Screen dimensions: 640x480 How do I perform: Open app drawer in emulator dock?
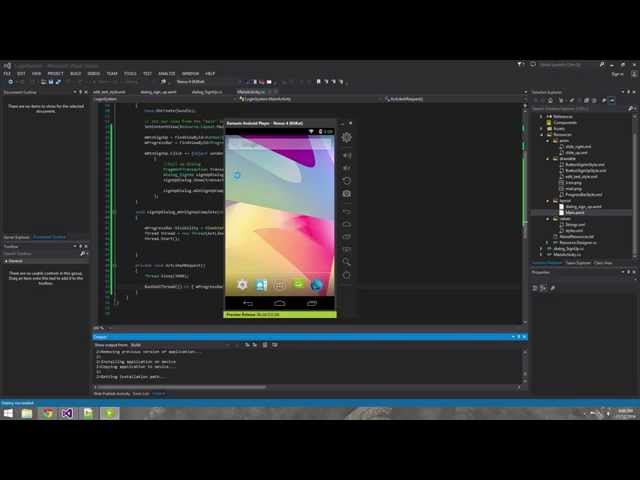point(280,284)
